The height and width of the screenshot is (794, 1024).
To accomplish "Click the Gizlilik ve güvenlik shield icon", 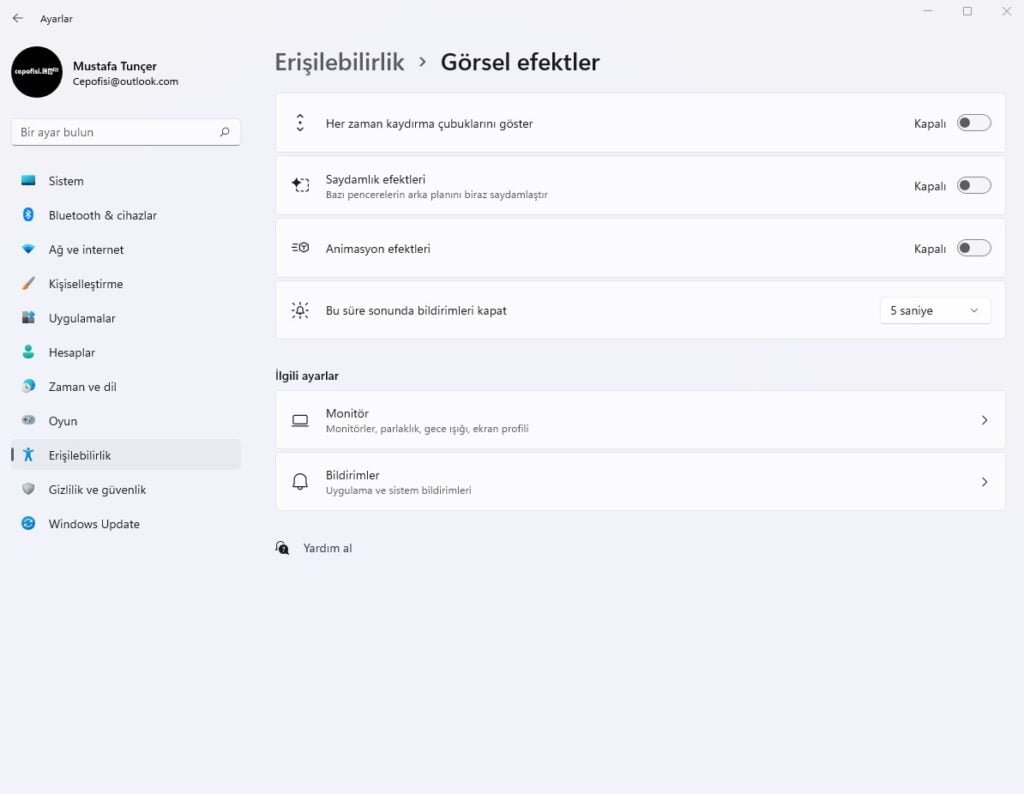I will point(28,489).
